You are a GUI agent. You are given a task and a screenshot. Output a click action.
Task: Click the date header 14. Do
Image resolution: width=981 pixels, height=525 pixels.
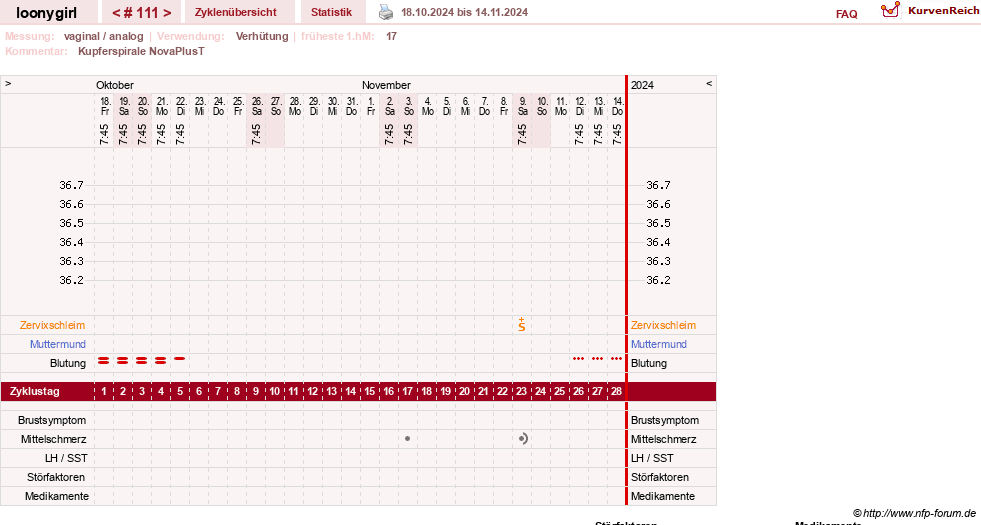tap(618, 106)
